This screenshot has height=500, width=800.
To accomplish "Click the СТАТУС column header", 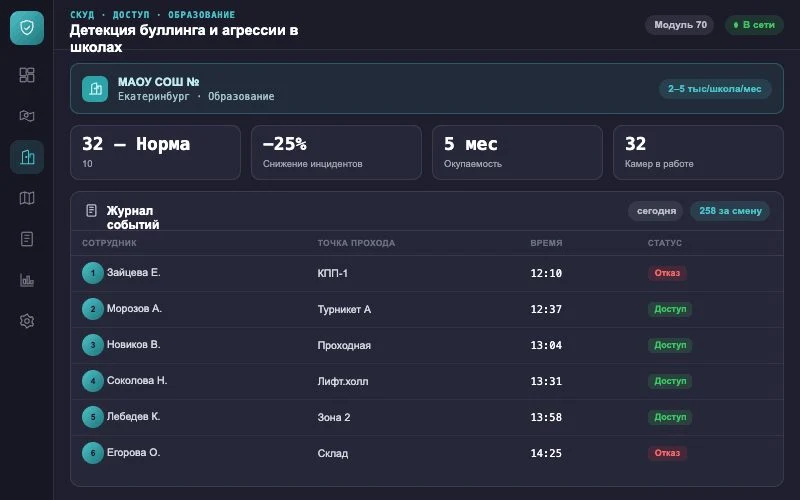I will click(664, 243).
